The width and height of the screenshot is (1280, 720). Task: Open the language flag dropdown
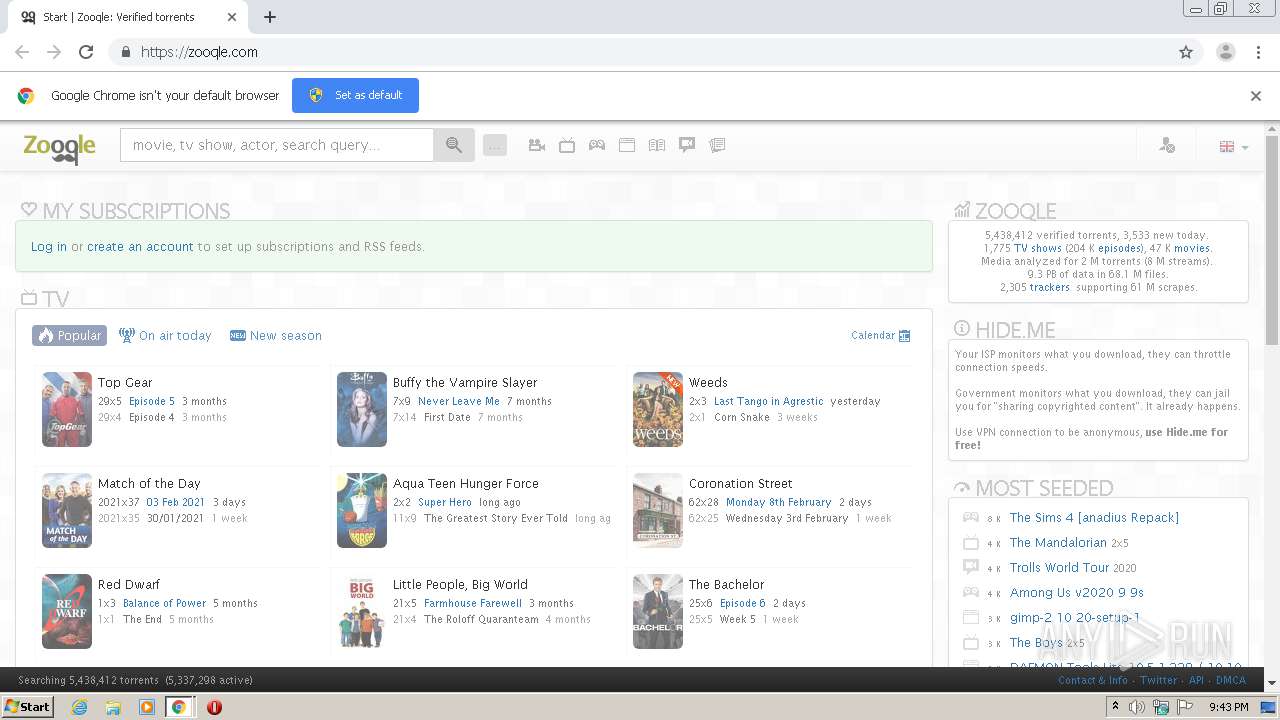tap(1233, 146)
